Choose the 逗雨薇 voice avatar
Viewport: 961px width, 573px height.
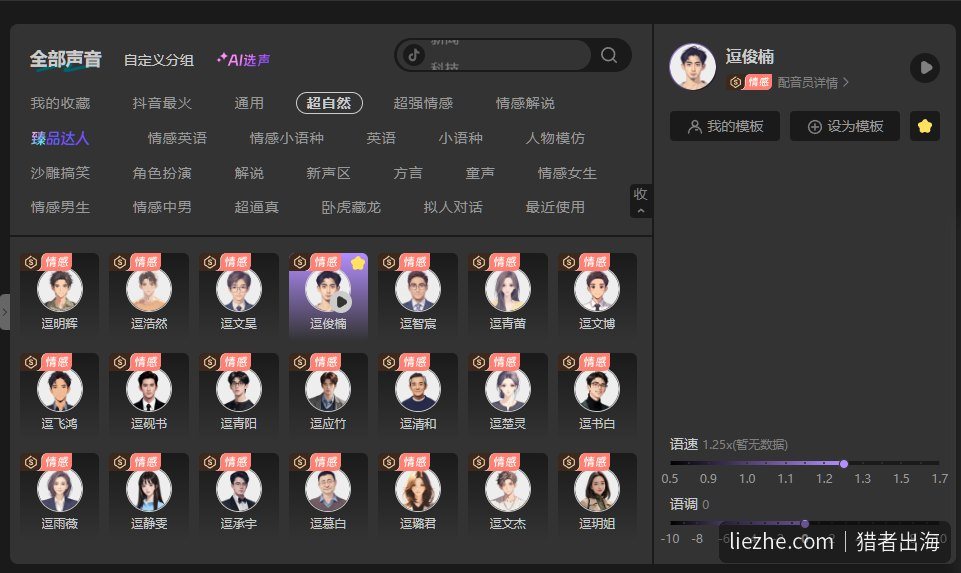pos(59,489)
